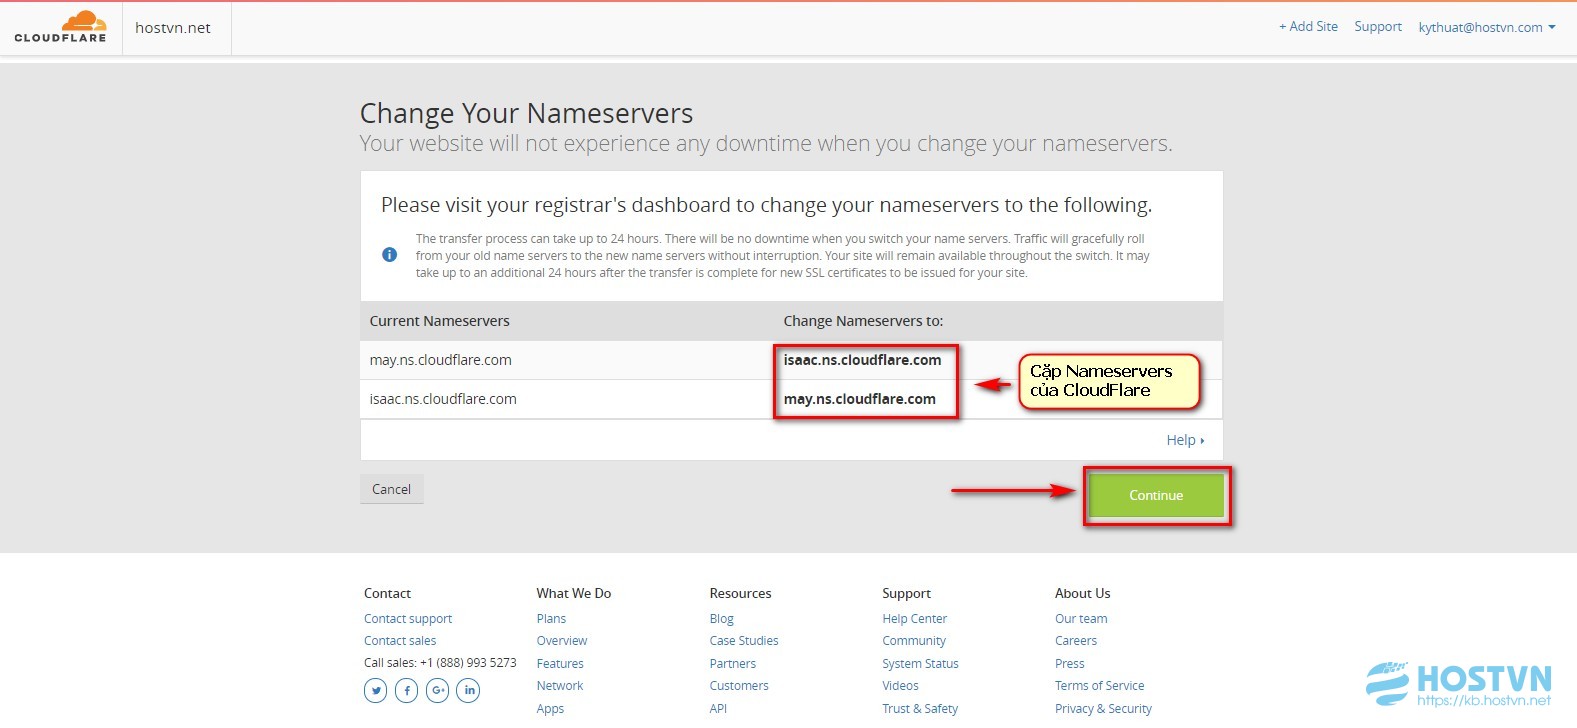This screenshot has height=728, width=1577.
Task: Click the Cloudflare logo
Action: [60, 27]
